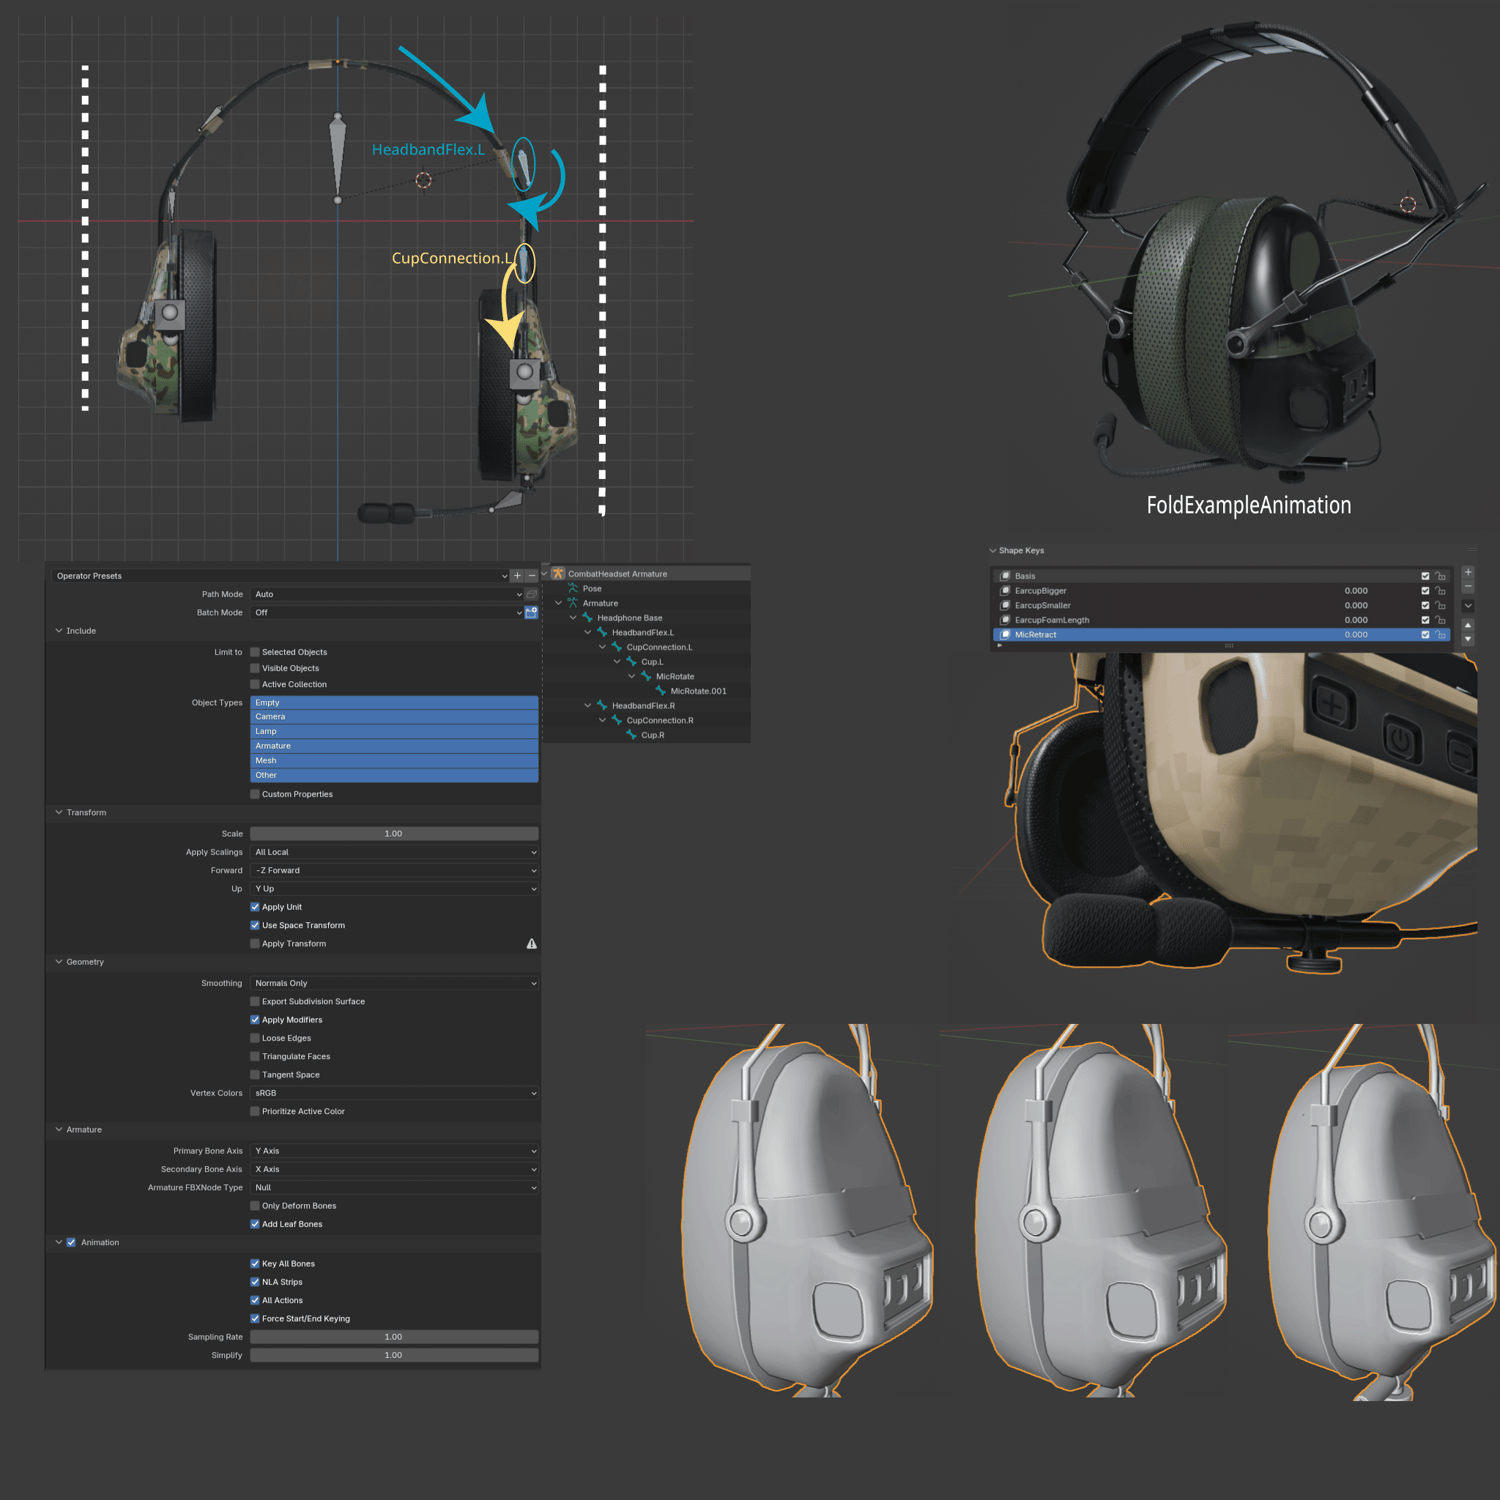Open the Batch Mode dropdown
The width and height of the screenshot is (1500, 1500).
(x=387, y=612)
